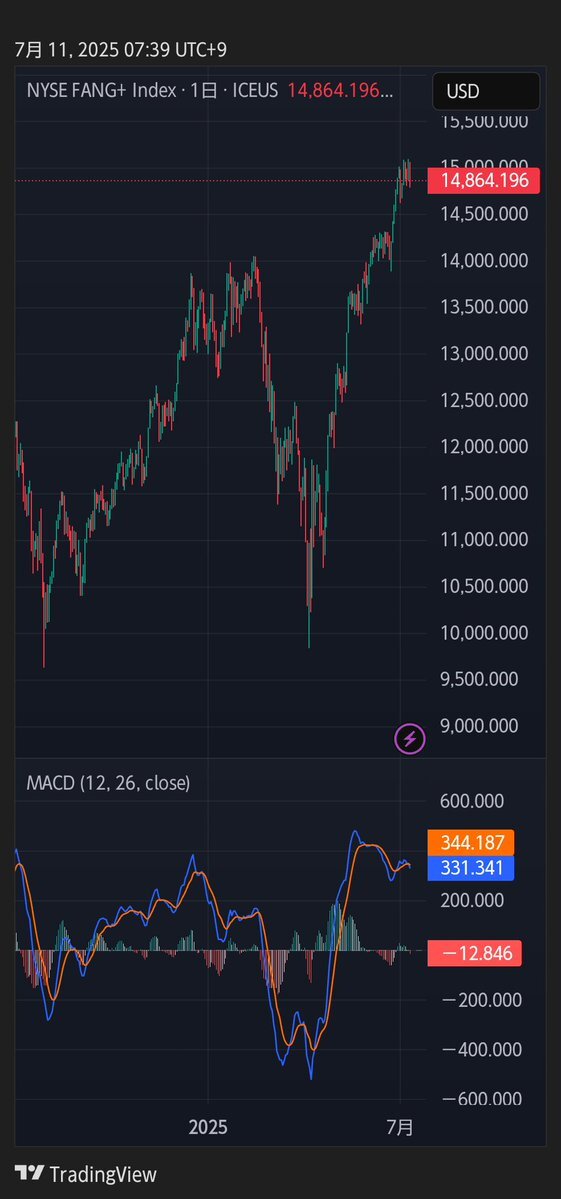Viewport: 561px width, 1199px height.
Task: Click the red −12.846 histogram value label
Action: click(475, 954)
